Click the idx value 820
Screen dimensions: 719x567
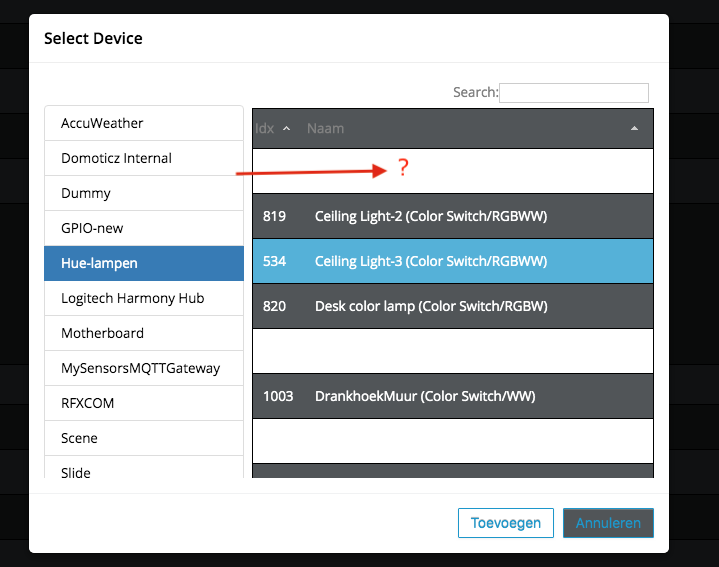(x=274, y=306)
